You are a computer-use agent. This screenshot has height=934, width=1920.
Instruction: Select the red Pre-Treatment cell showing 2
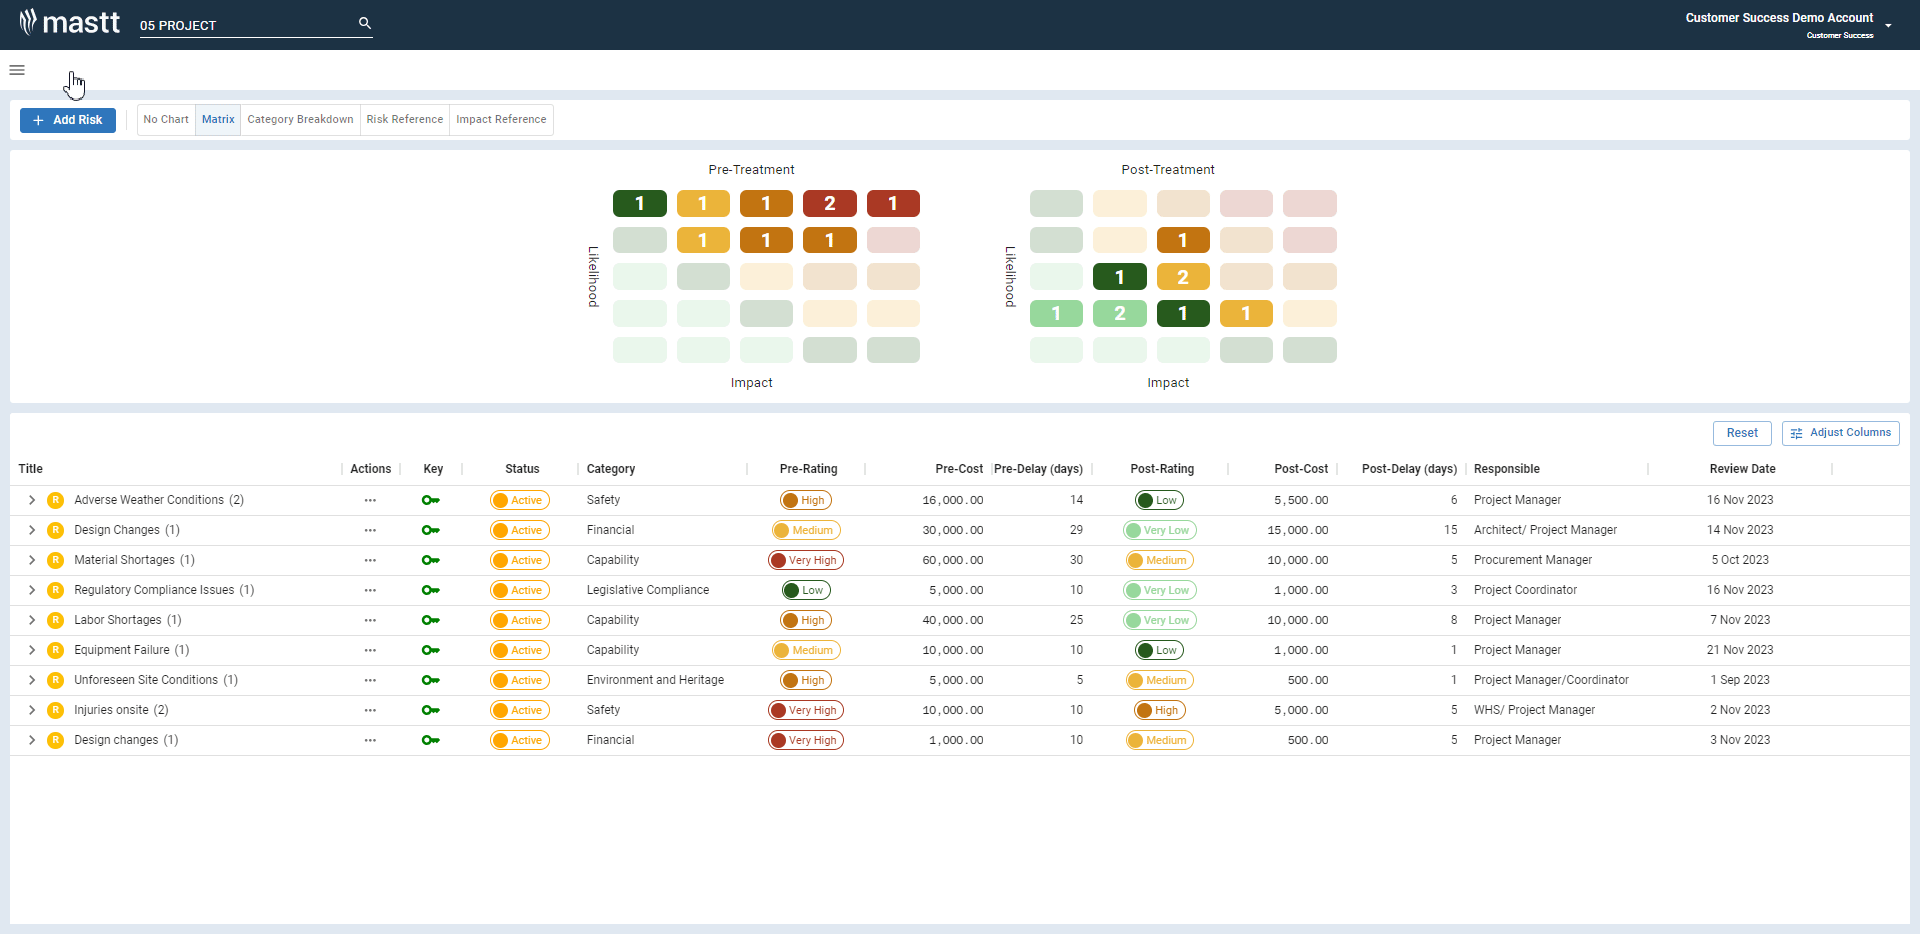click(x=829, y=204)
